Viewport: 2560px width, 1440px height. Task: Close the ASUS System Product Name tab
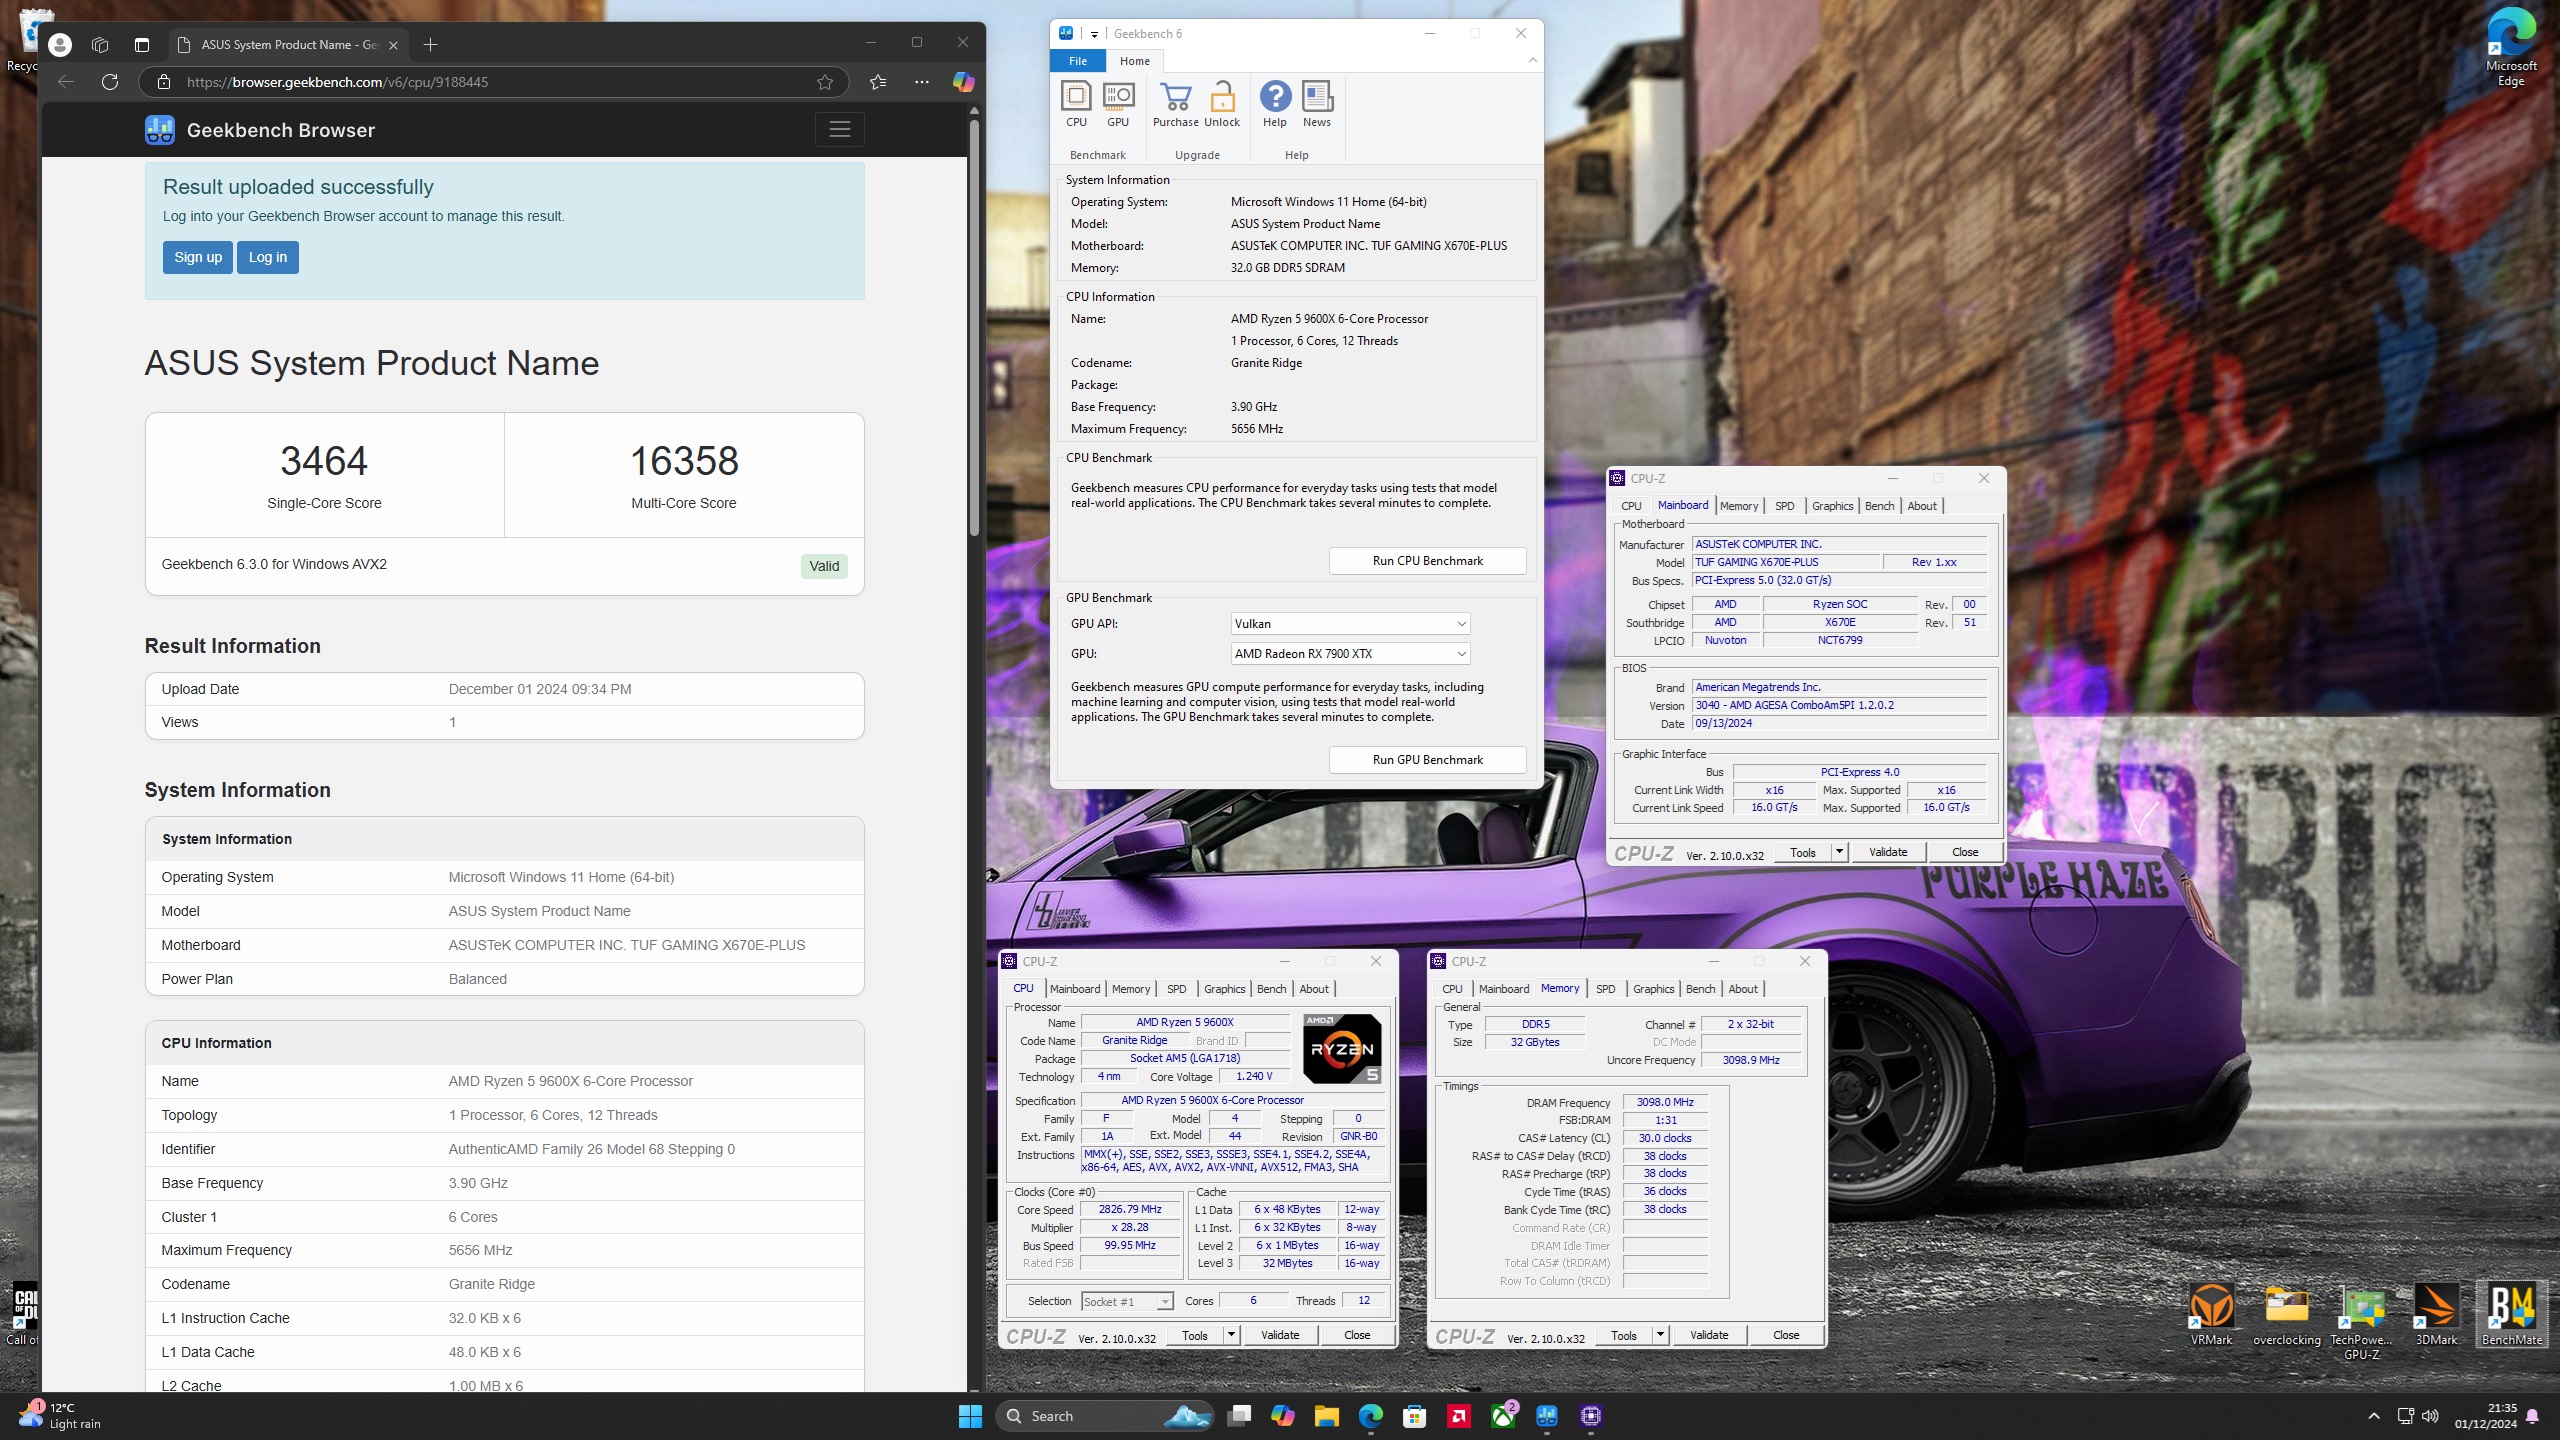(393, 45)
